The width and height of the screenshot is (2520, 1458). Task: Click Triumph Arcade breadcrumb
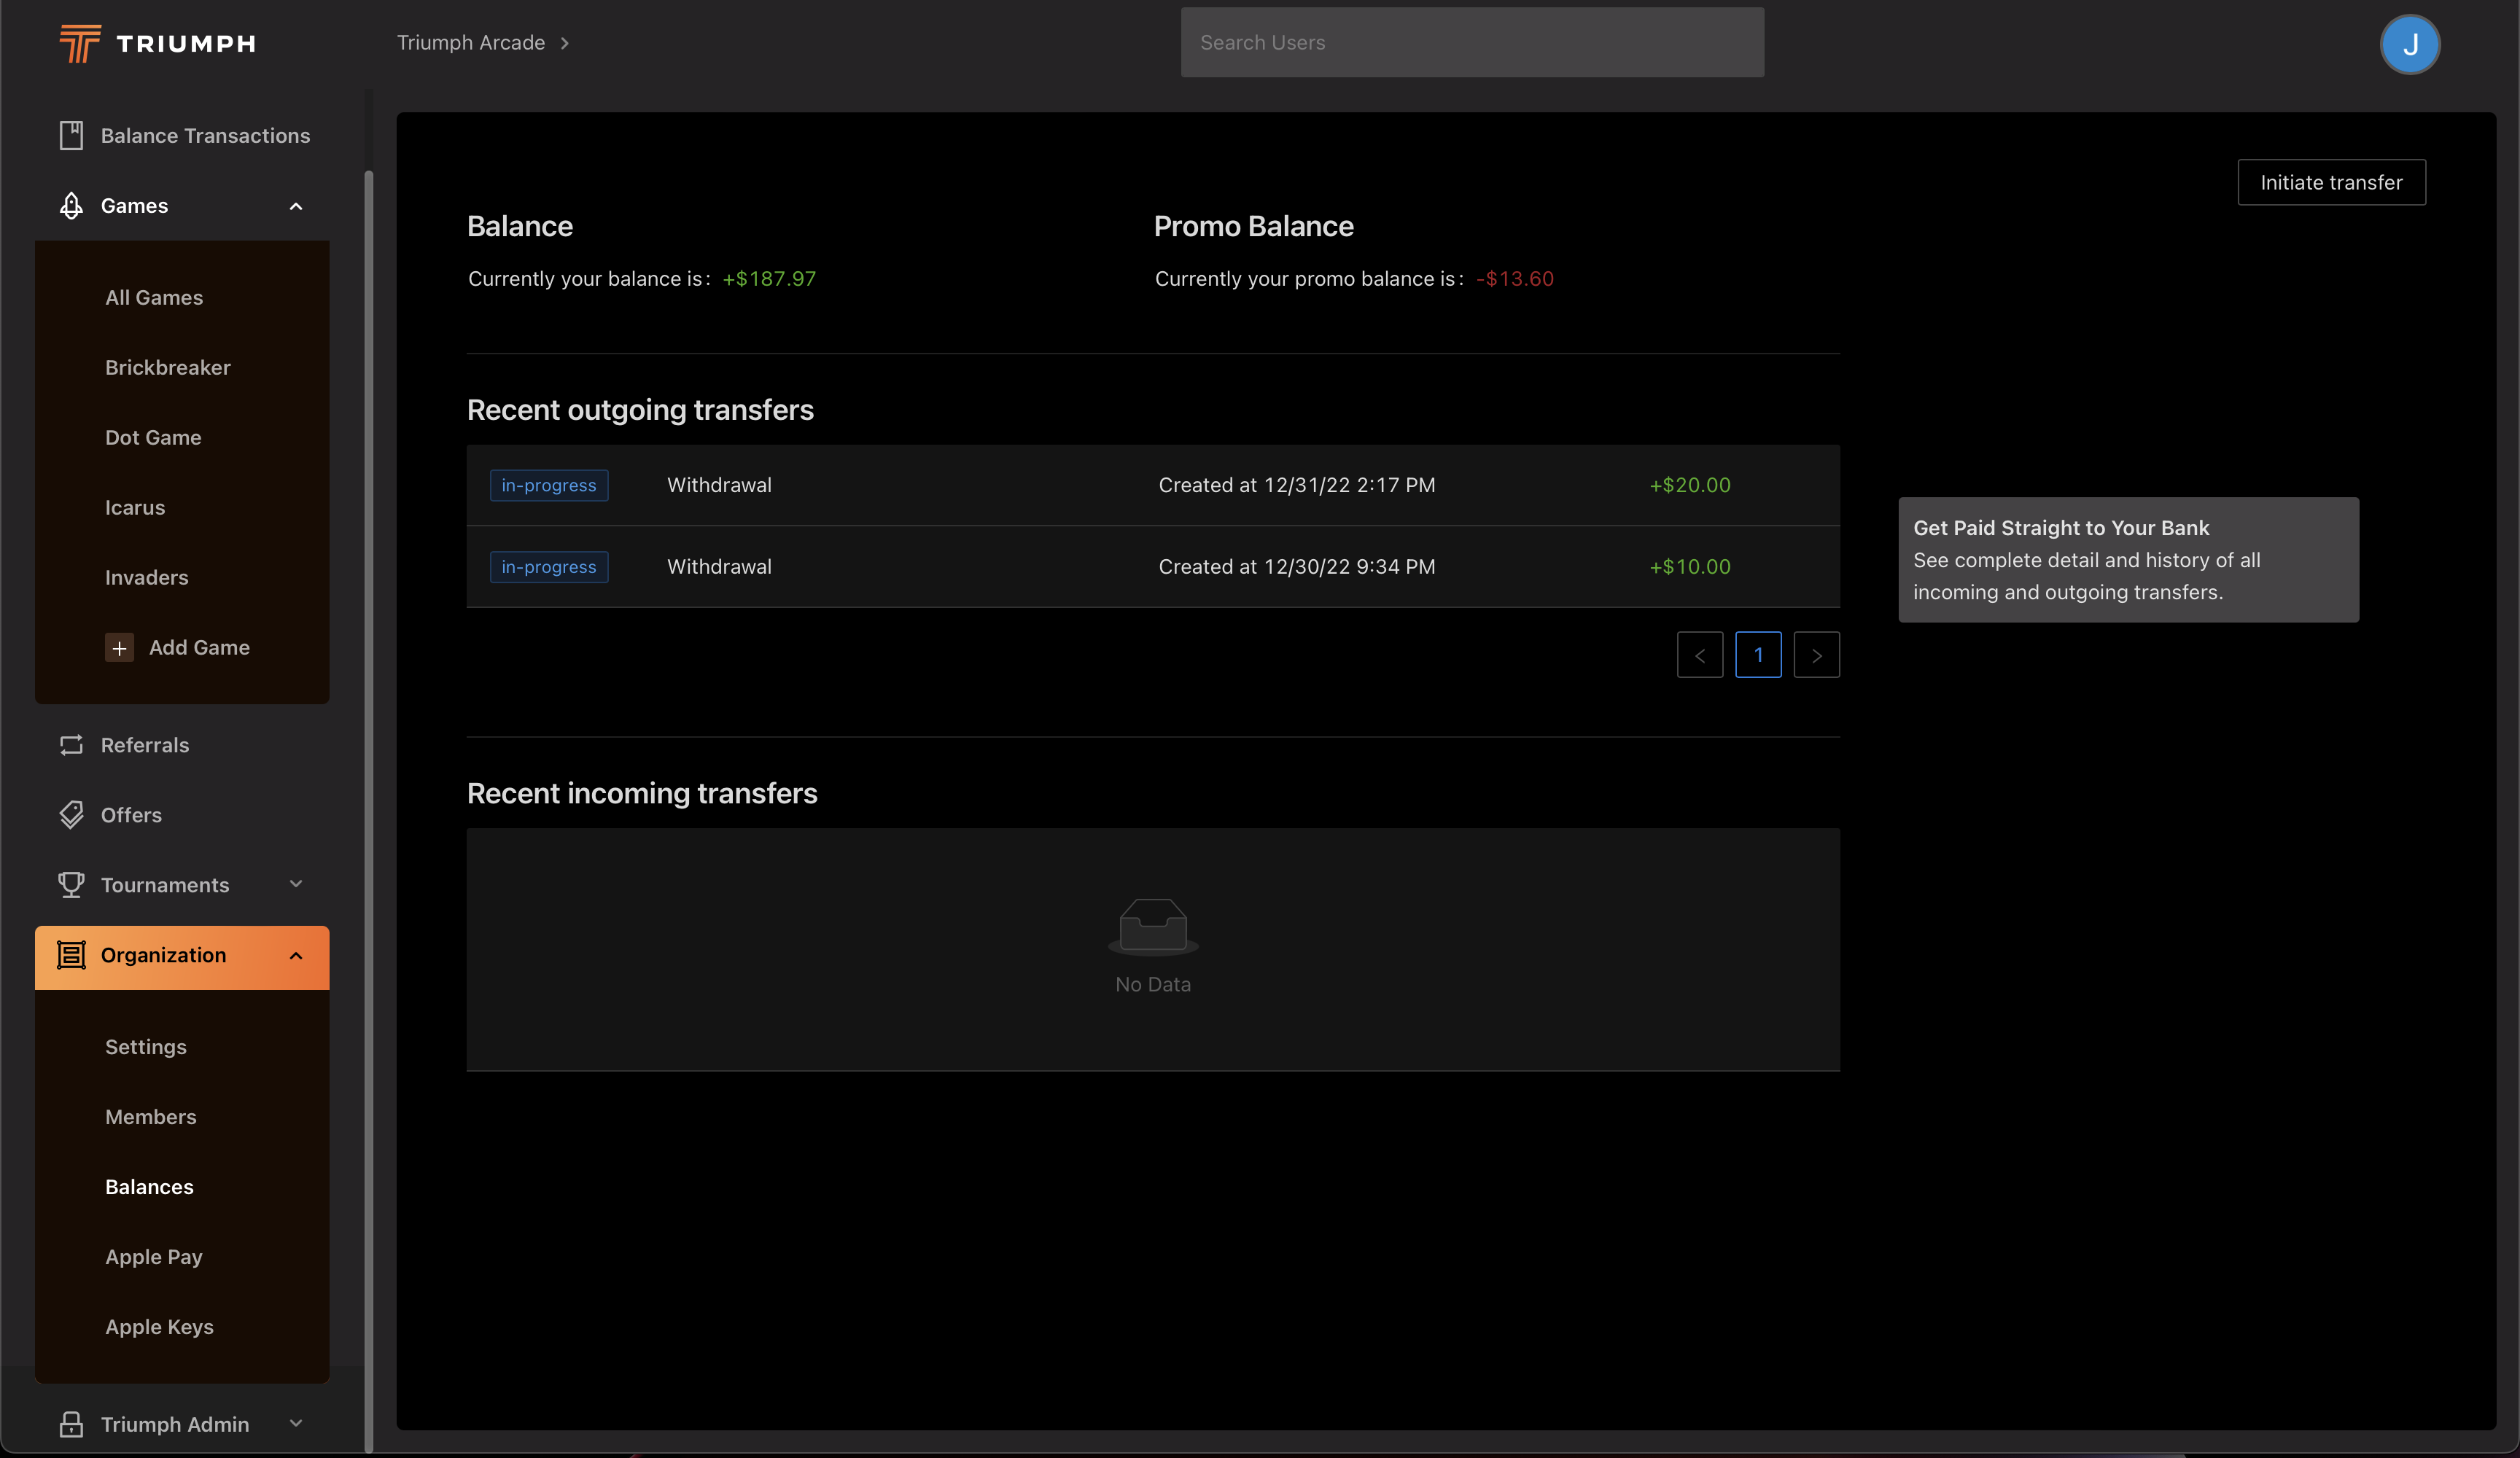[471, 43]
